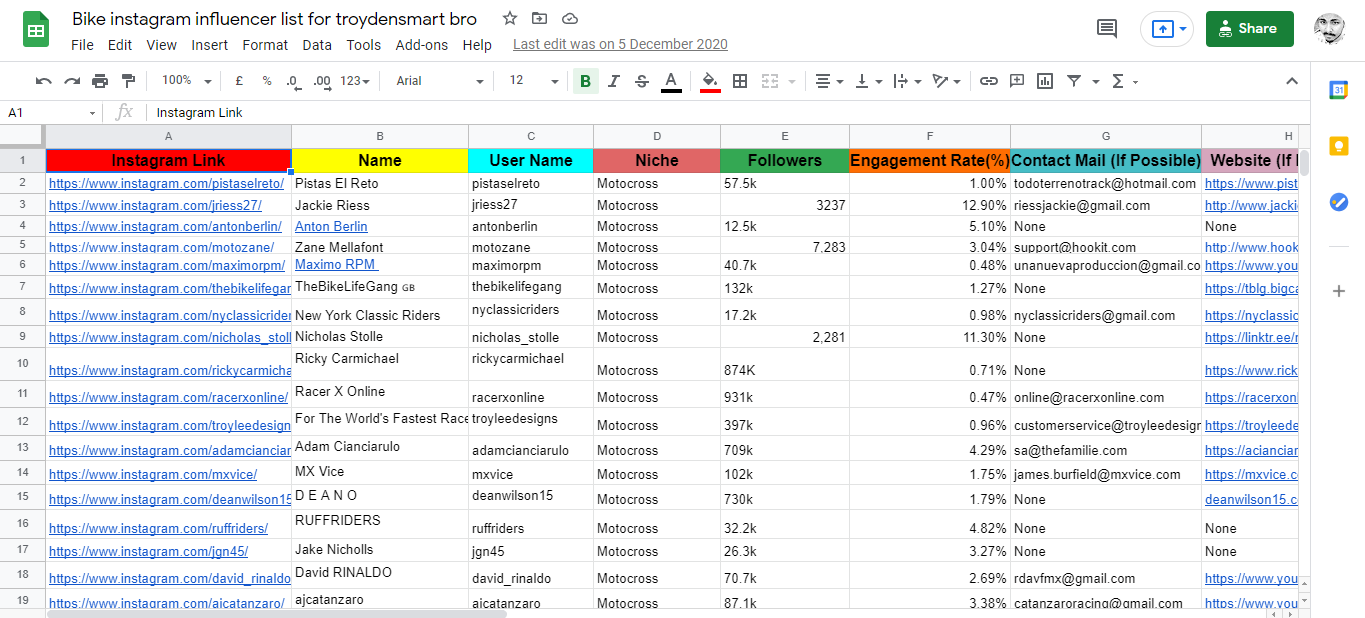Click the green Share button
This screenshot has height=618, width=1365.
[1249, 29]
